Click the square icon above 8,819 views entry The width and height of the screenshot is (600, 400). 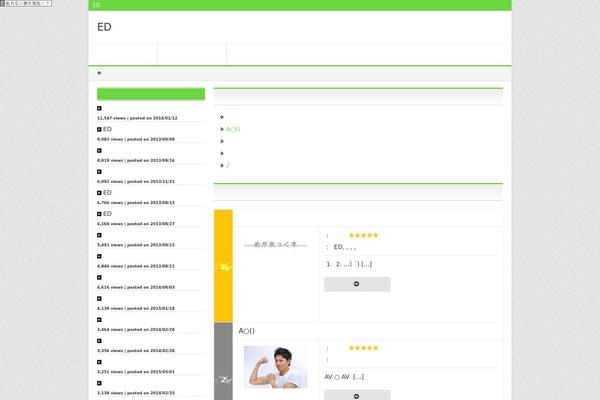coord(99,151)
